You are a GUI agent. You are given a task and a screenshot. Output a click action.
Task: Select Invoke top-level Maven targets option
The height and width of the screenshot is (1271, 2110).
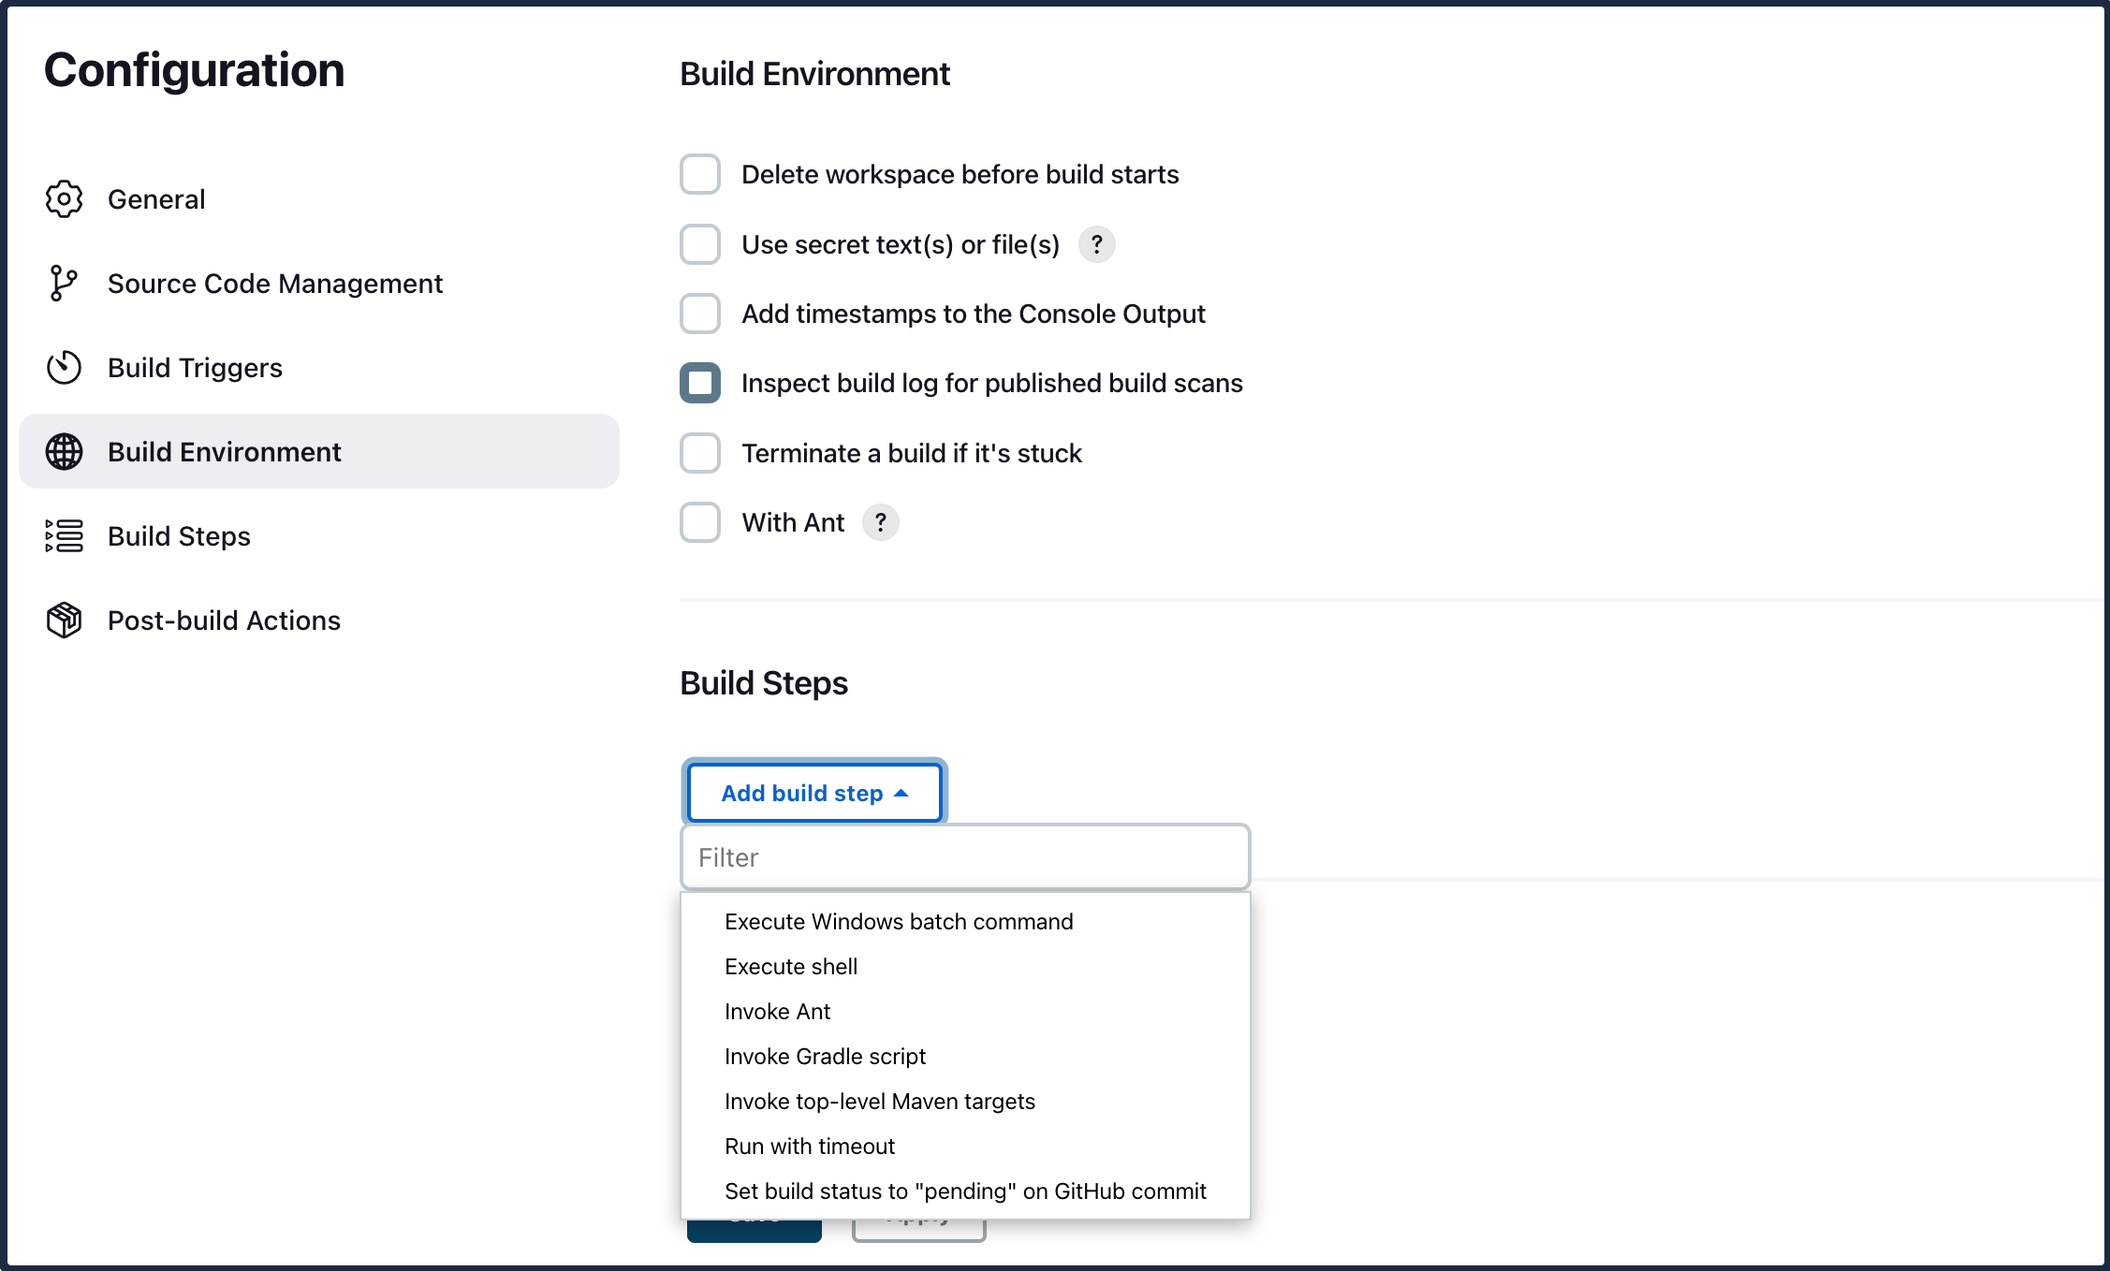tap(879, 1101)
